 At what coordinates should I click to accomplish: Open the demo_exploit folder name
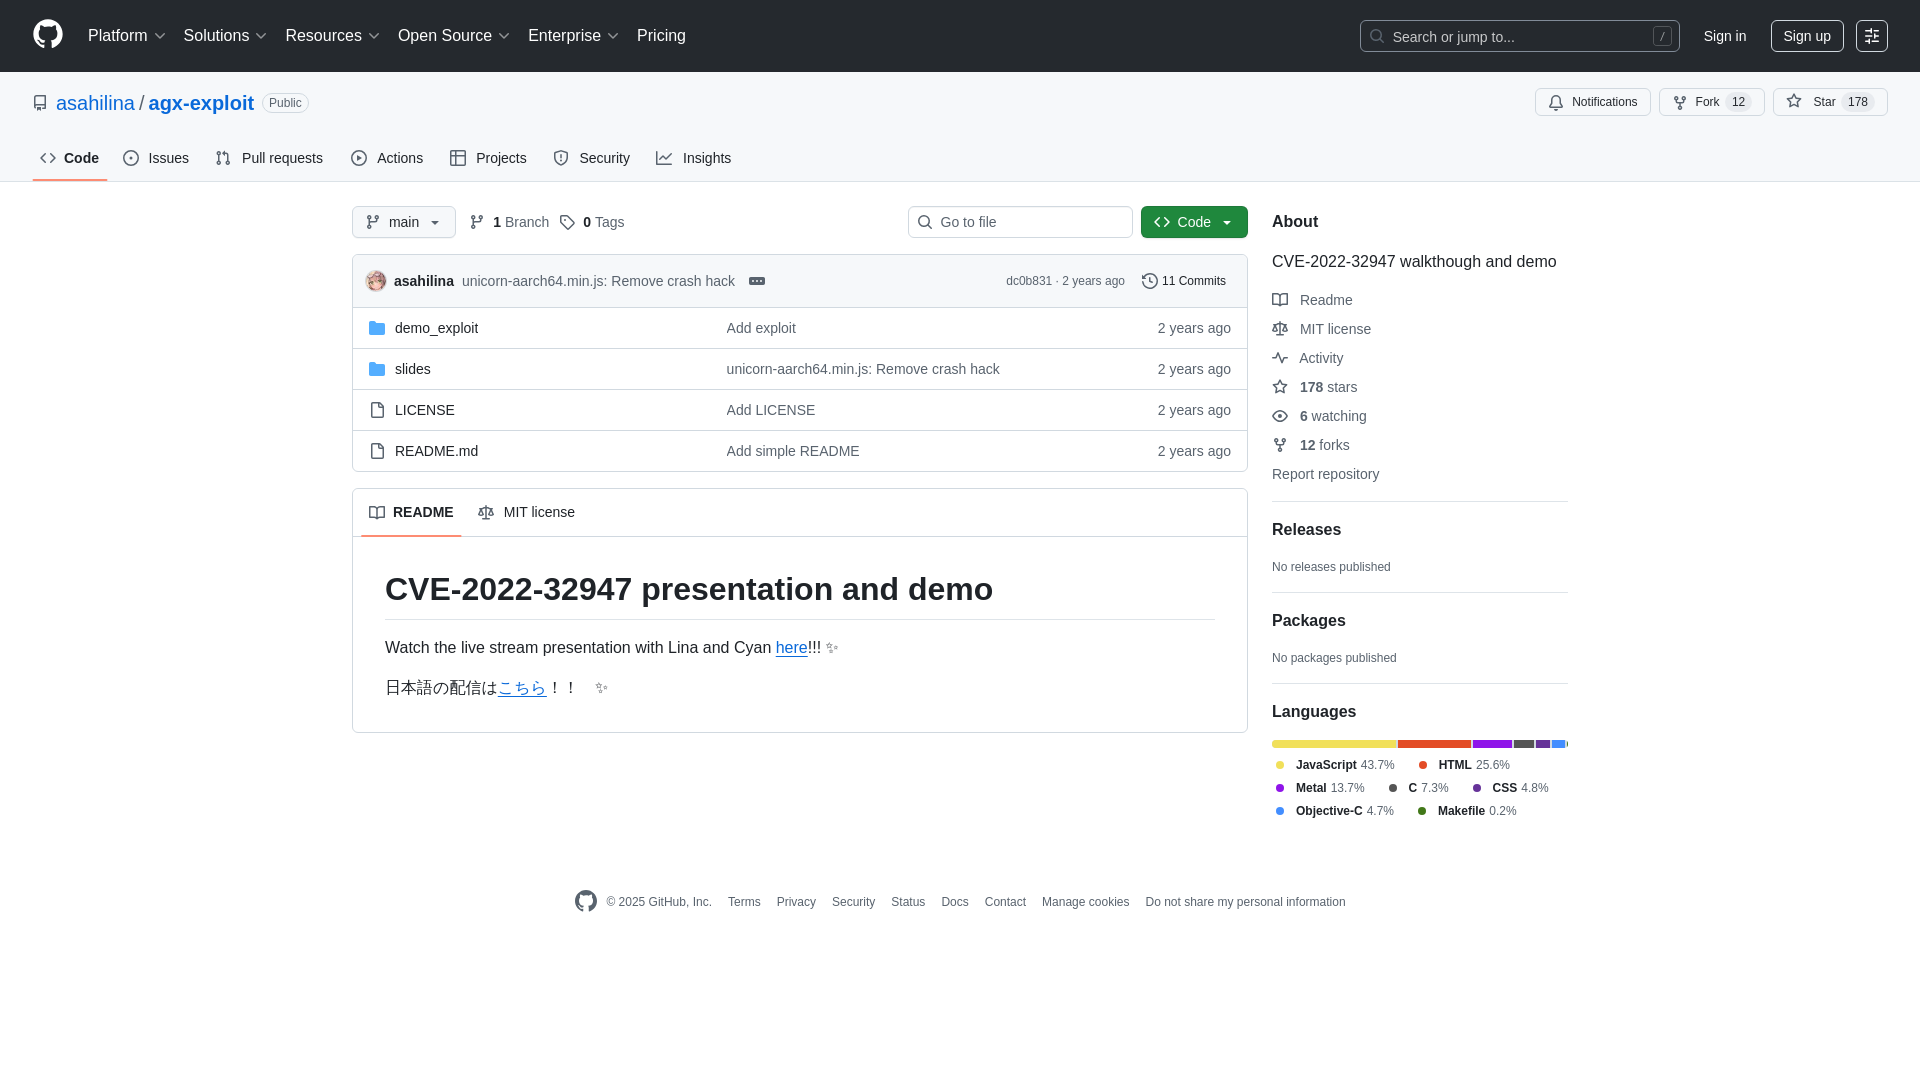pyautogui.click(x=436, y=328)
